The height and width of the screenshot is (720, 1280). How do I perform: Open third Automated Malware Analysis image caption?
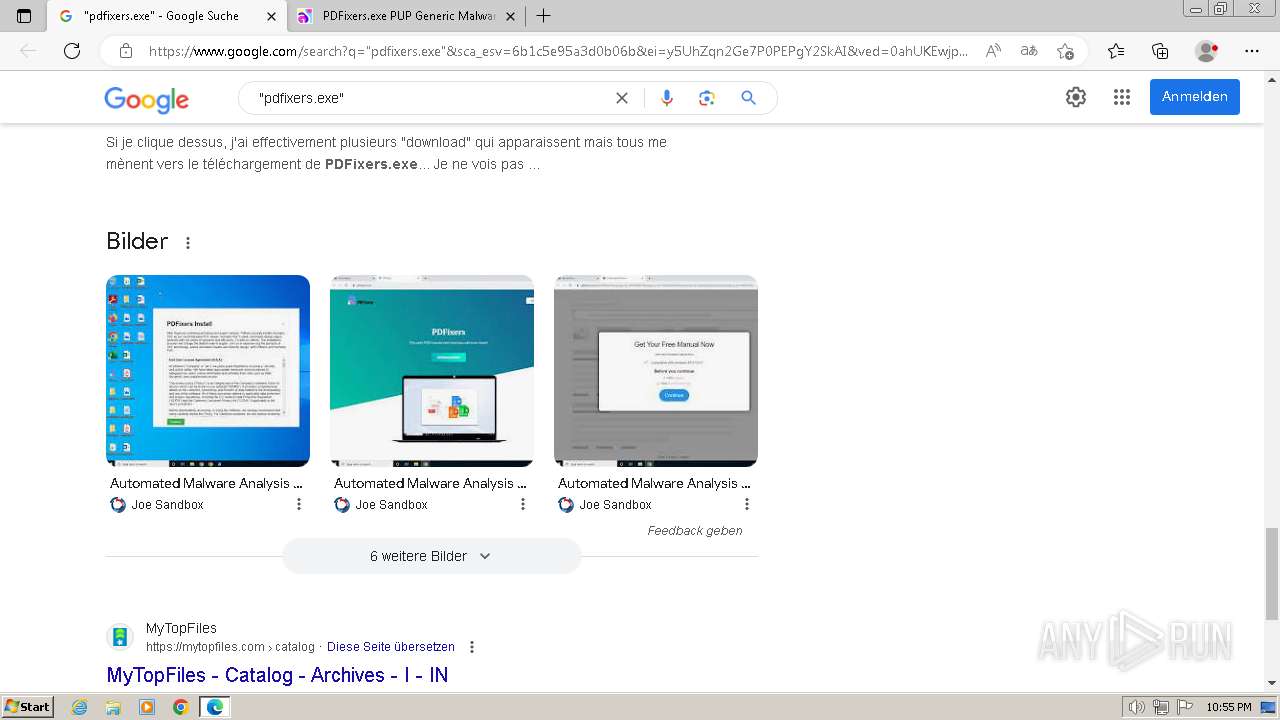click(x=654, y=483)
